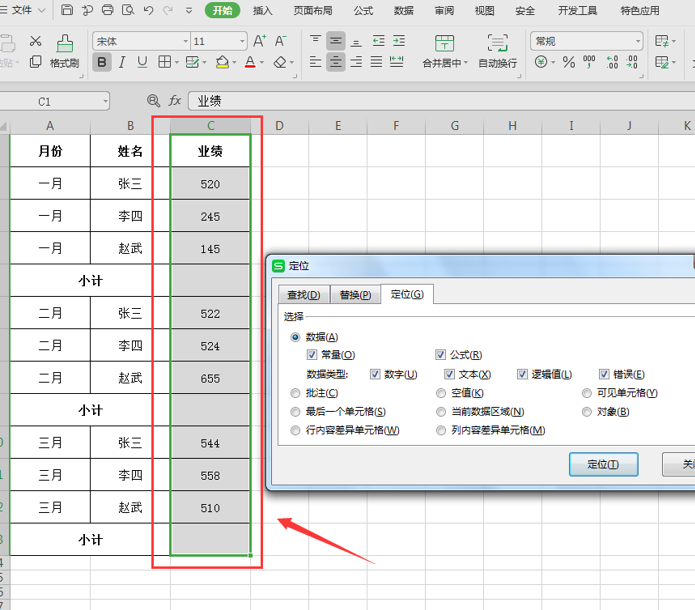Switch to the 查找(D) dialog tab
Image resolution: width=695 pixels, height=610 pixels.
304,294
